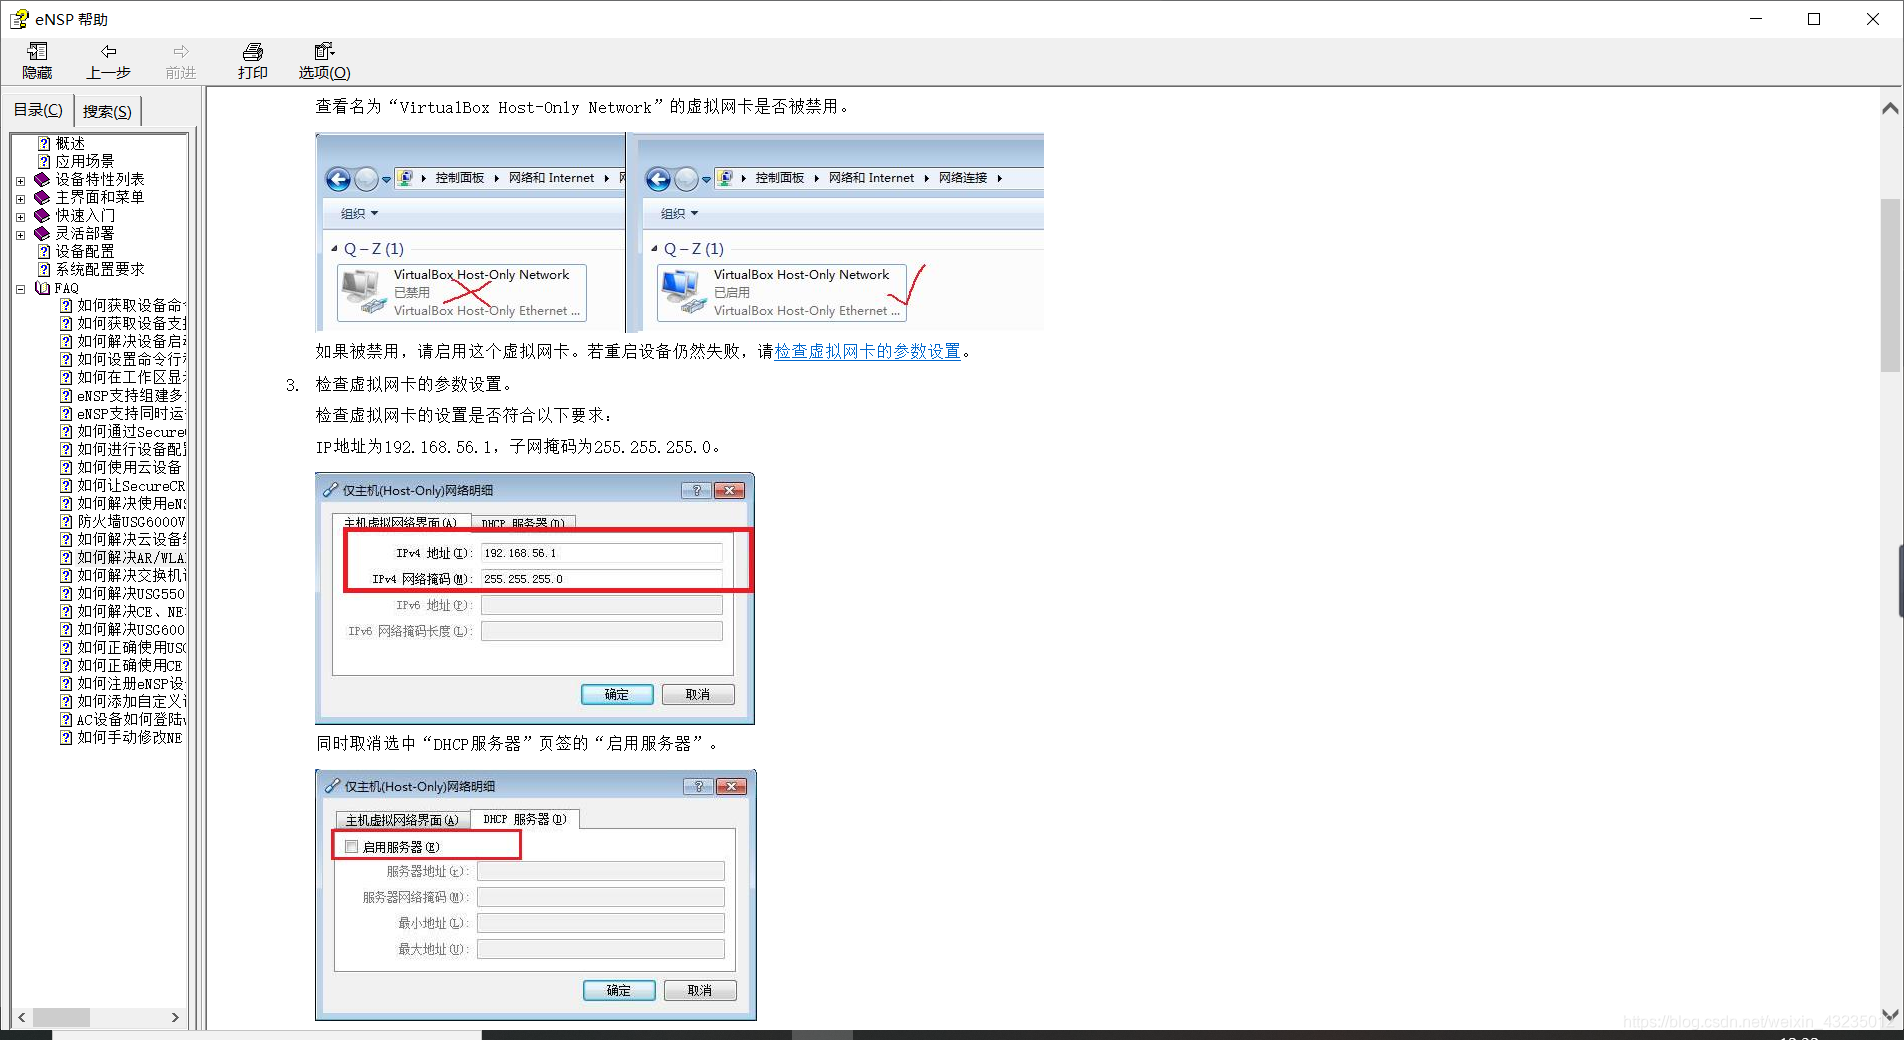
Task: Expand the 设备特性列表 tree node
Action: point(20,181)
